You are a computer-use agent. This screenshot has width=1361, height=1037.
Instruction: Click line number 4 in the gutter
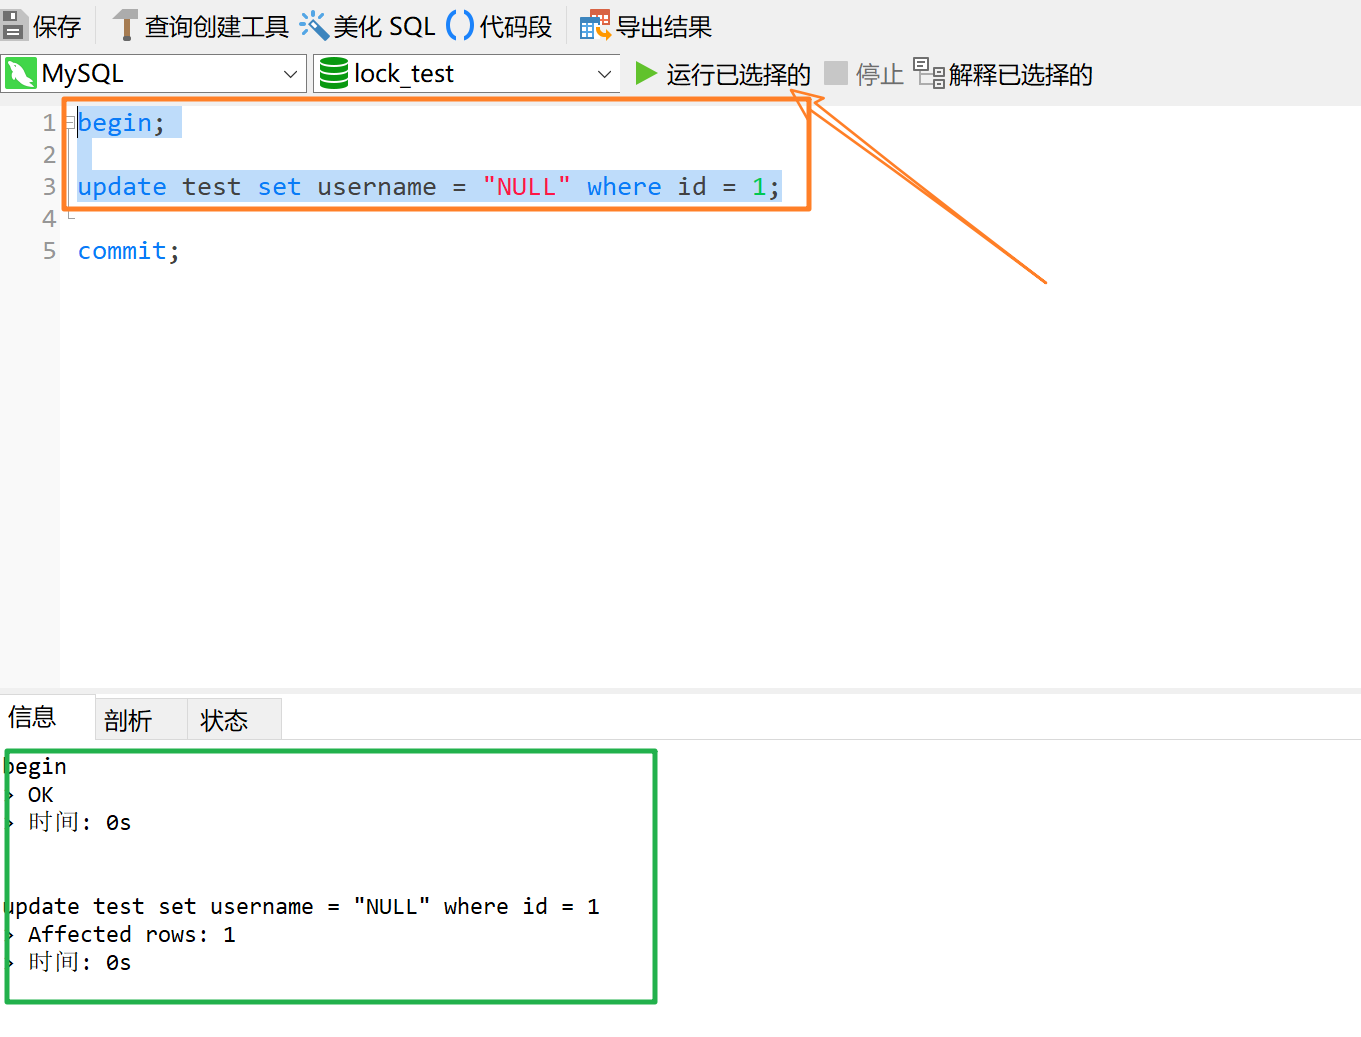click(49, 219)
